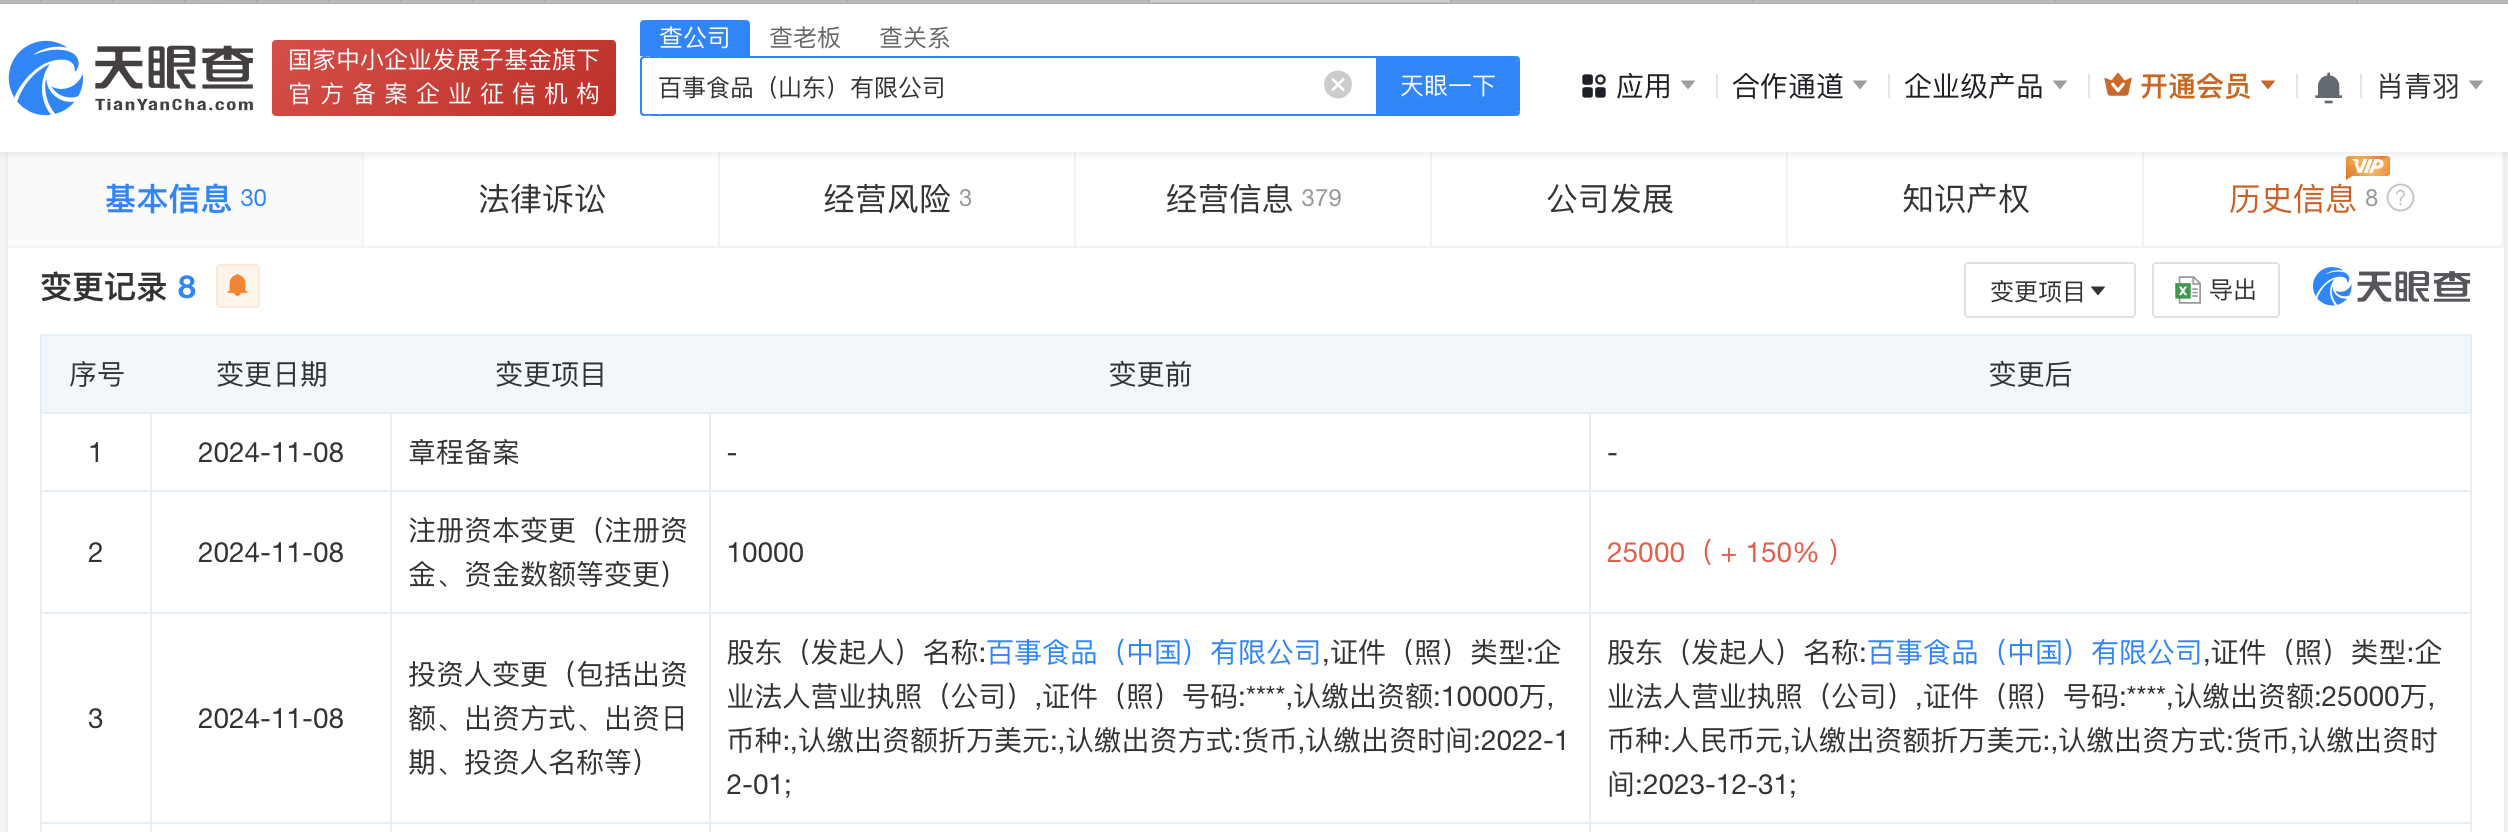Open the 开通会员 dropdown arrow

(2268, 86)
